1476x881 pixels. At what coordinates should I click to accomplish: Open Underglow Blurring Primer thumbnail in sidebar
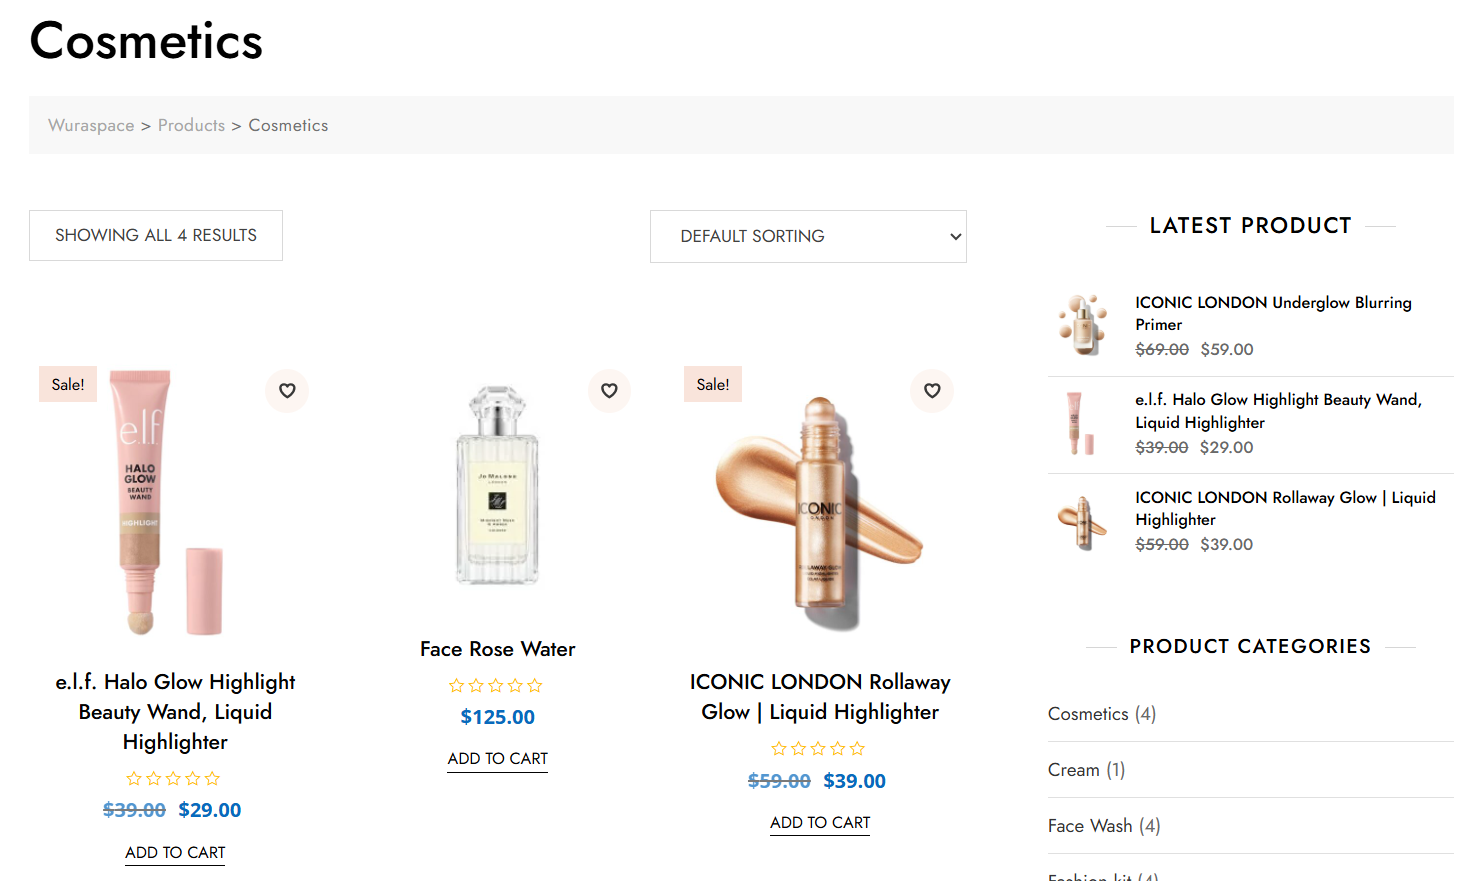pyautogui.click(x=1083, y=325)
